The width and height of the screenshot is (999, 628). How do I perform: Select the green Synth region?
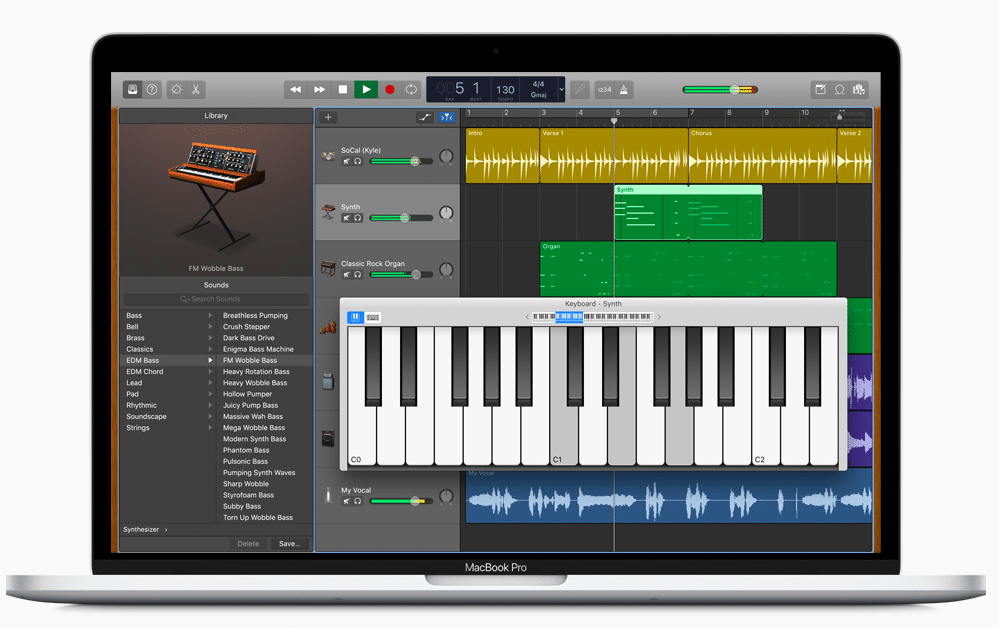(x=688, y=213)
